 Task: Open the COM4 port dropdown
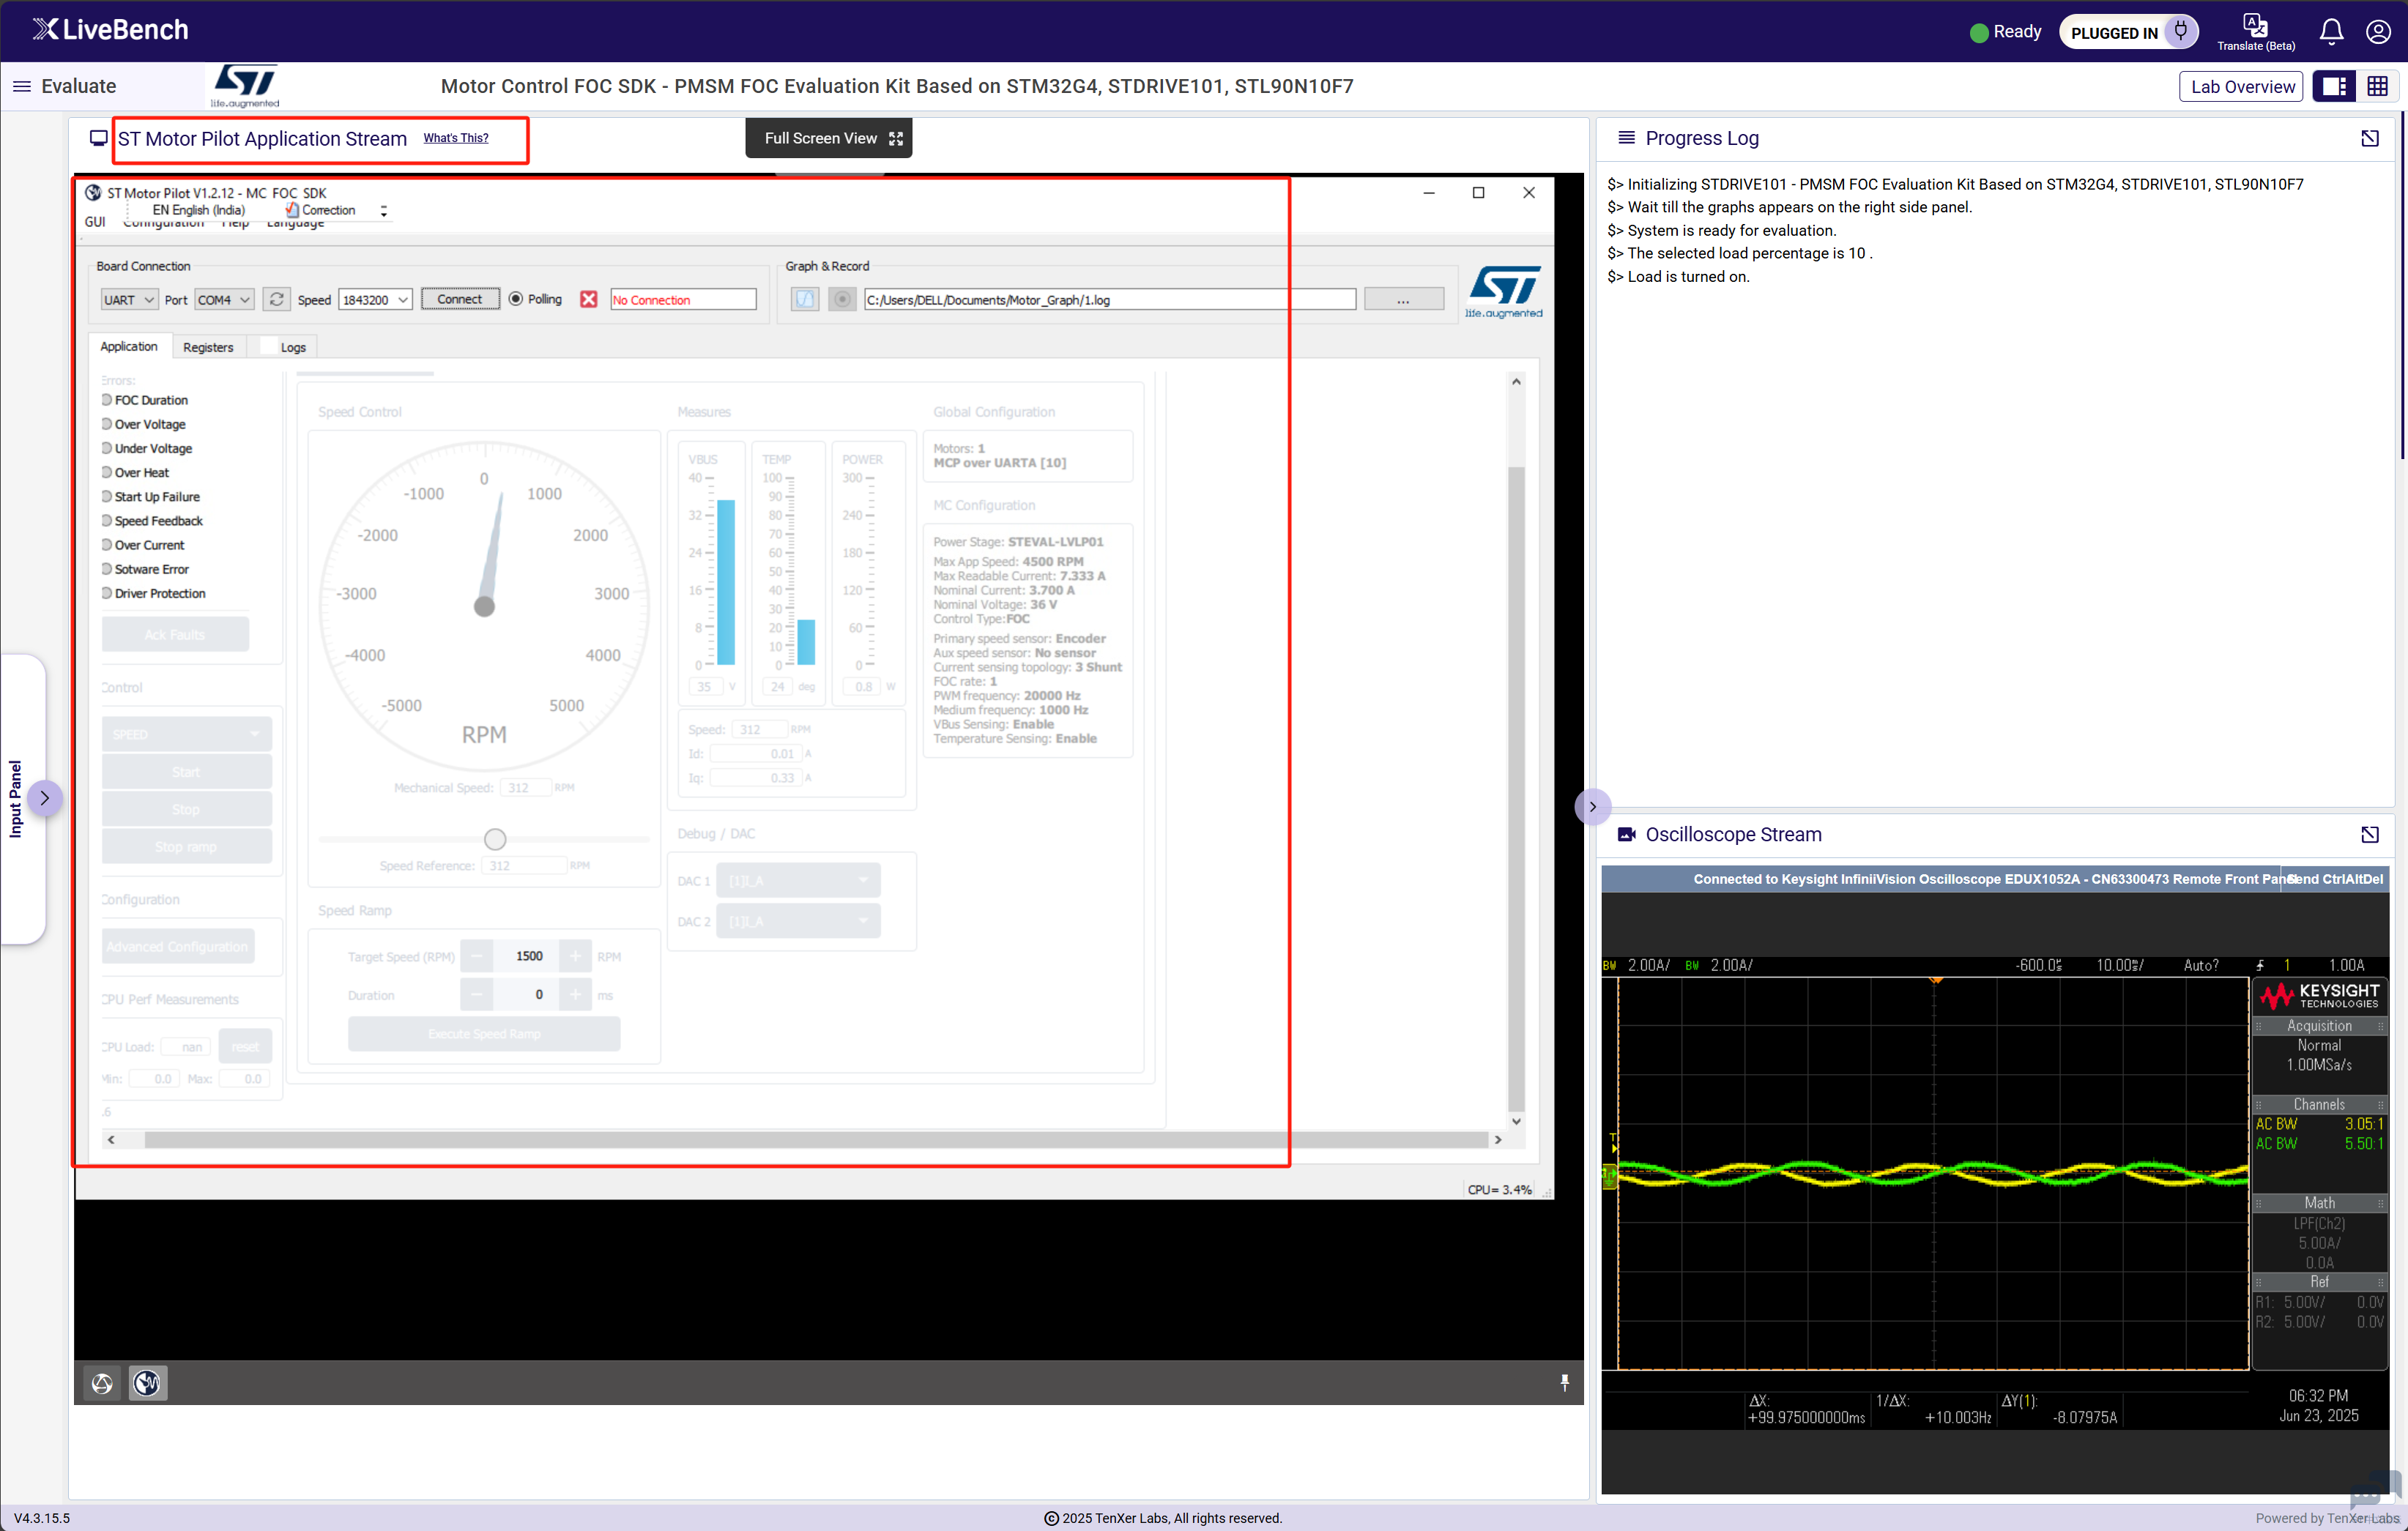224,300
